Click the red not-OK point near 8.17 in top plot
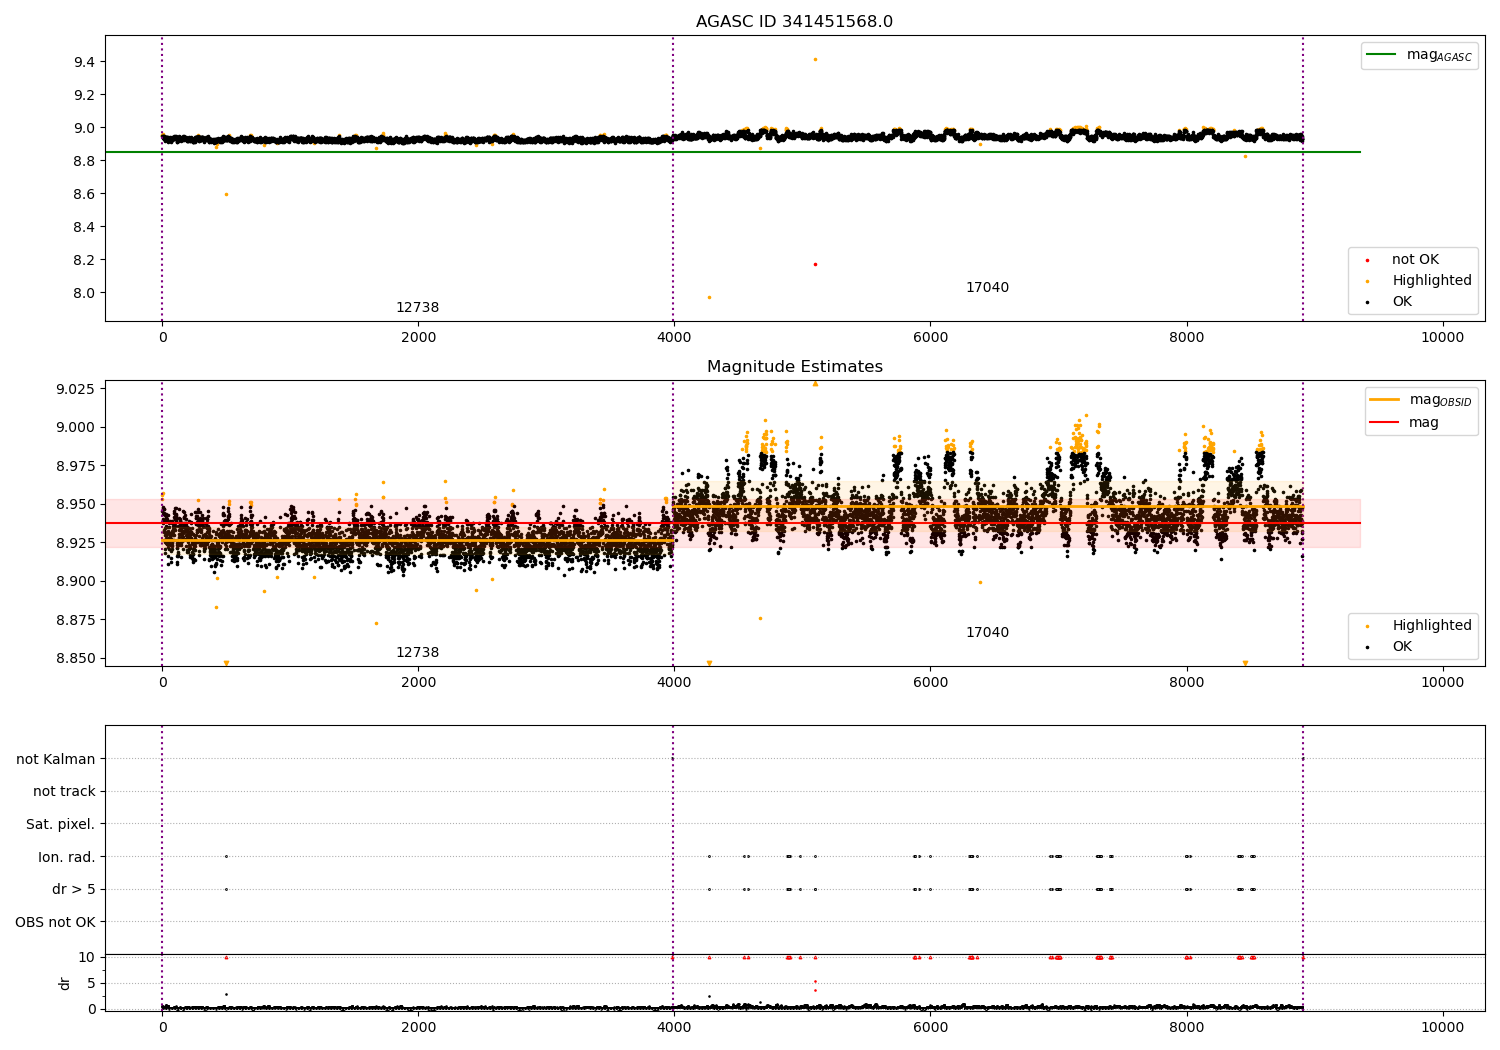1500x1050 pixels. click(x=815, y=264)
